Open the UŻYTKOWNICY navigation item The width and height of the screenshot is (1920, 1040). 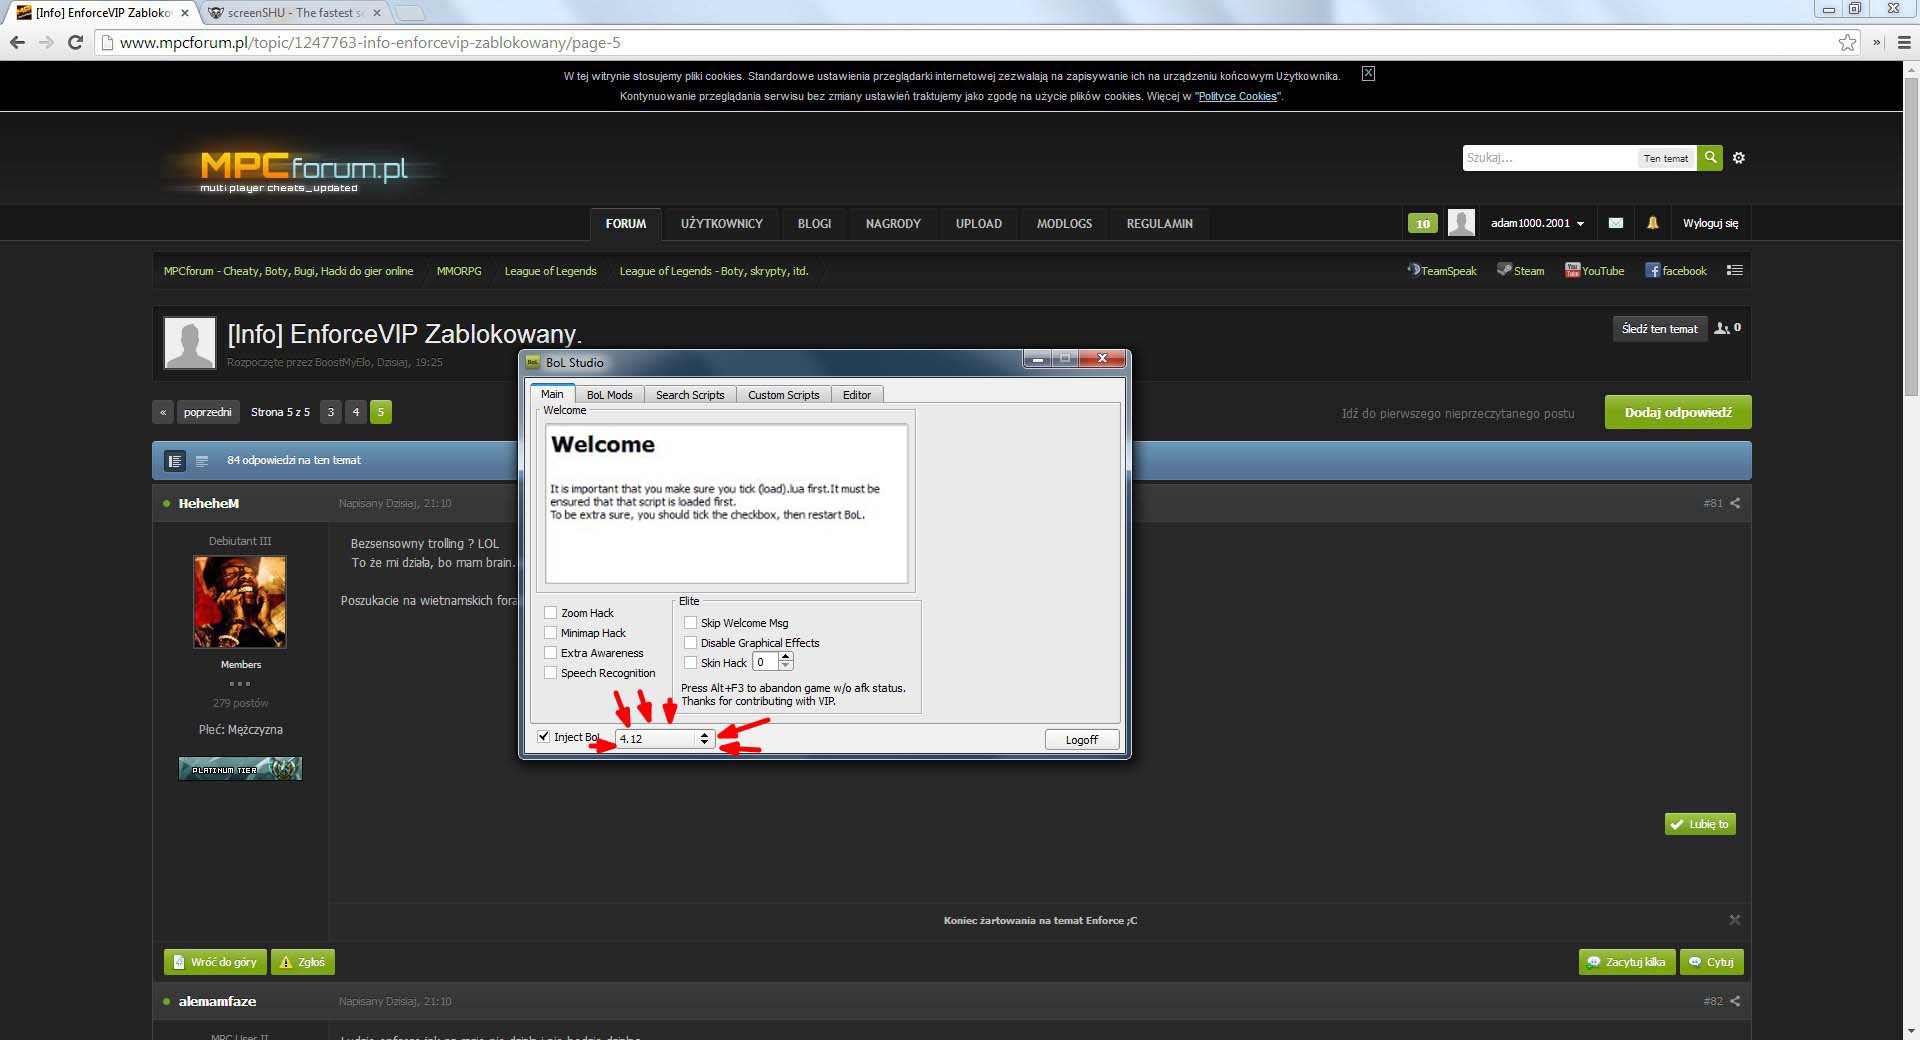tap(722, 224)
